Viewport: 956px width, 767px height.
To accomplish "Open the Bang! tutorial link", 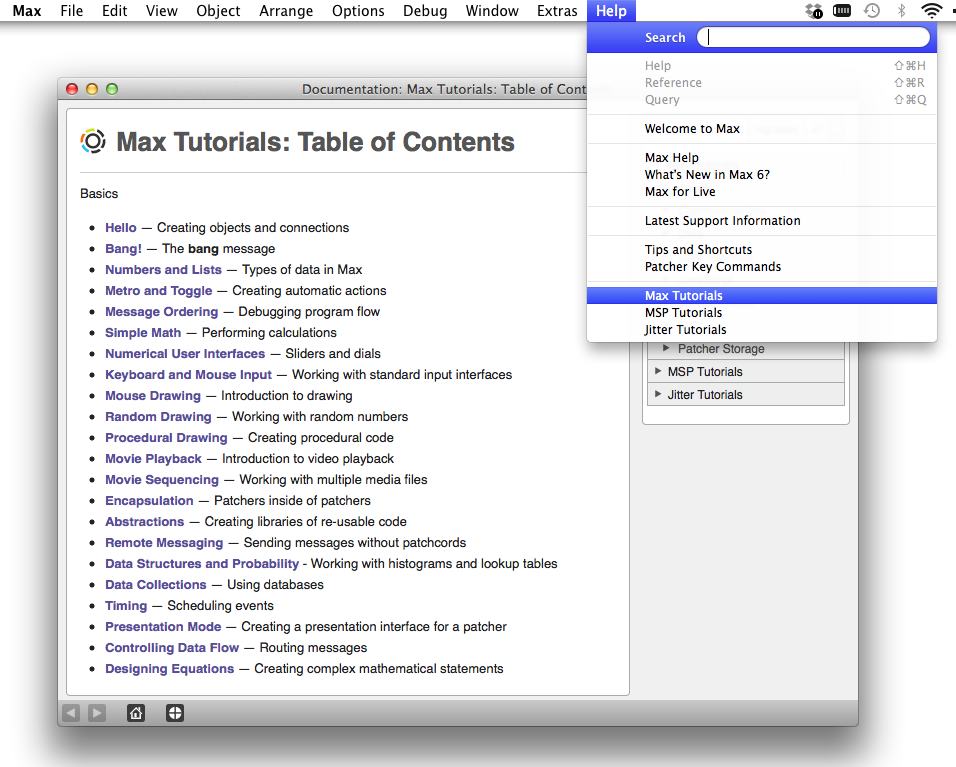I will point(123,249).
